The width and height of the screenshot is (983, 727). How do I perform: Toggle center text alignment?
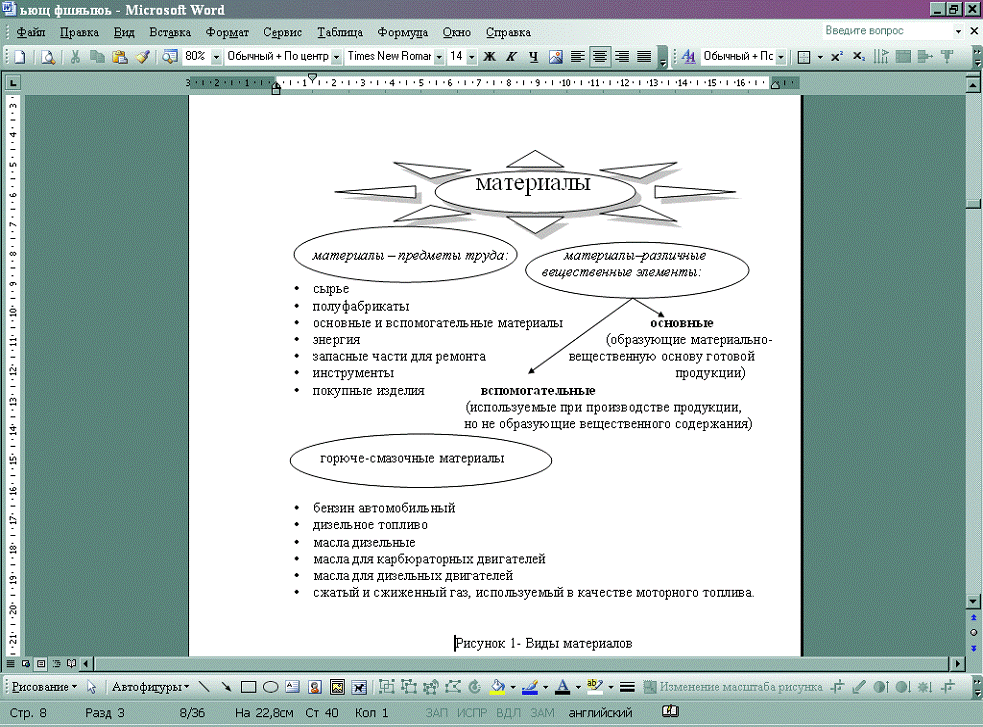[x=600, y=57]
